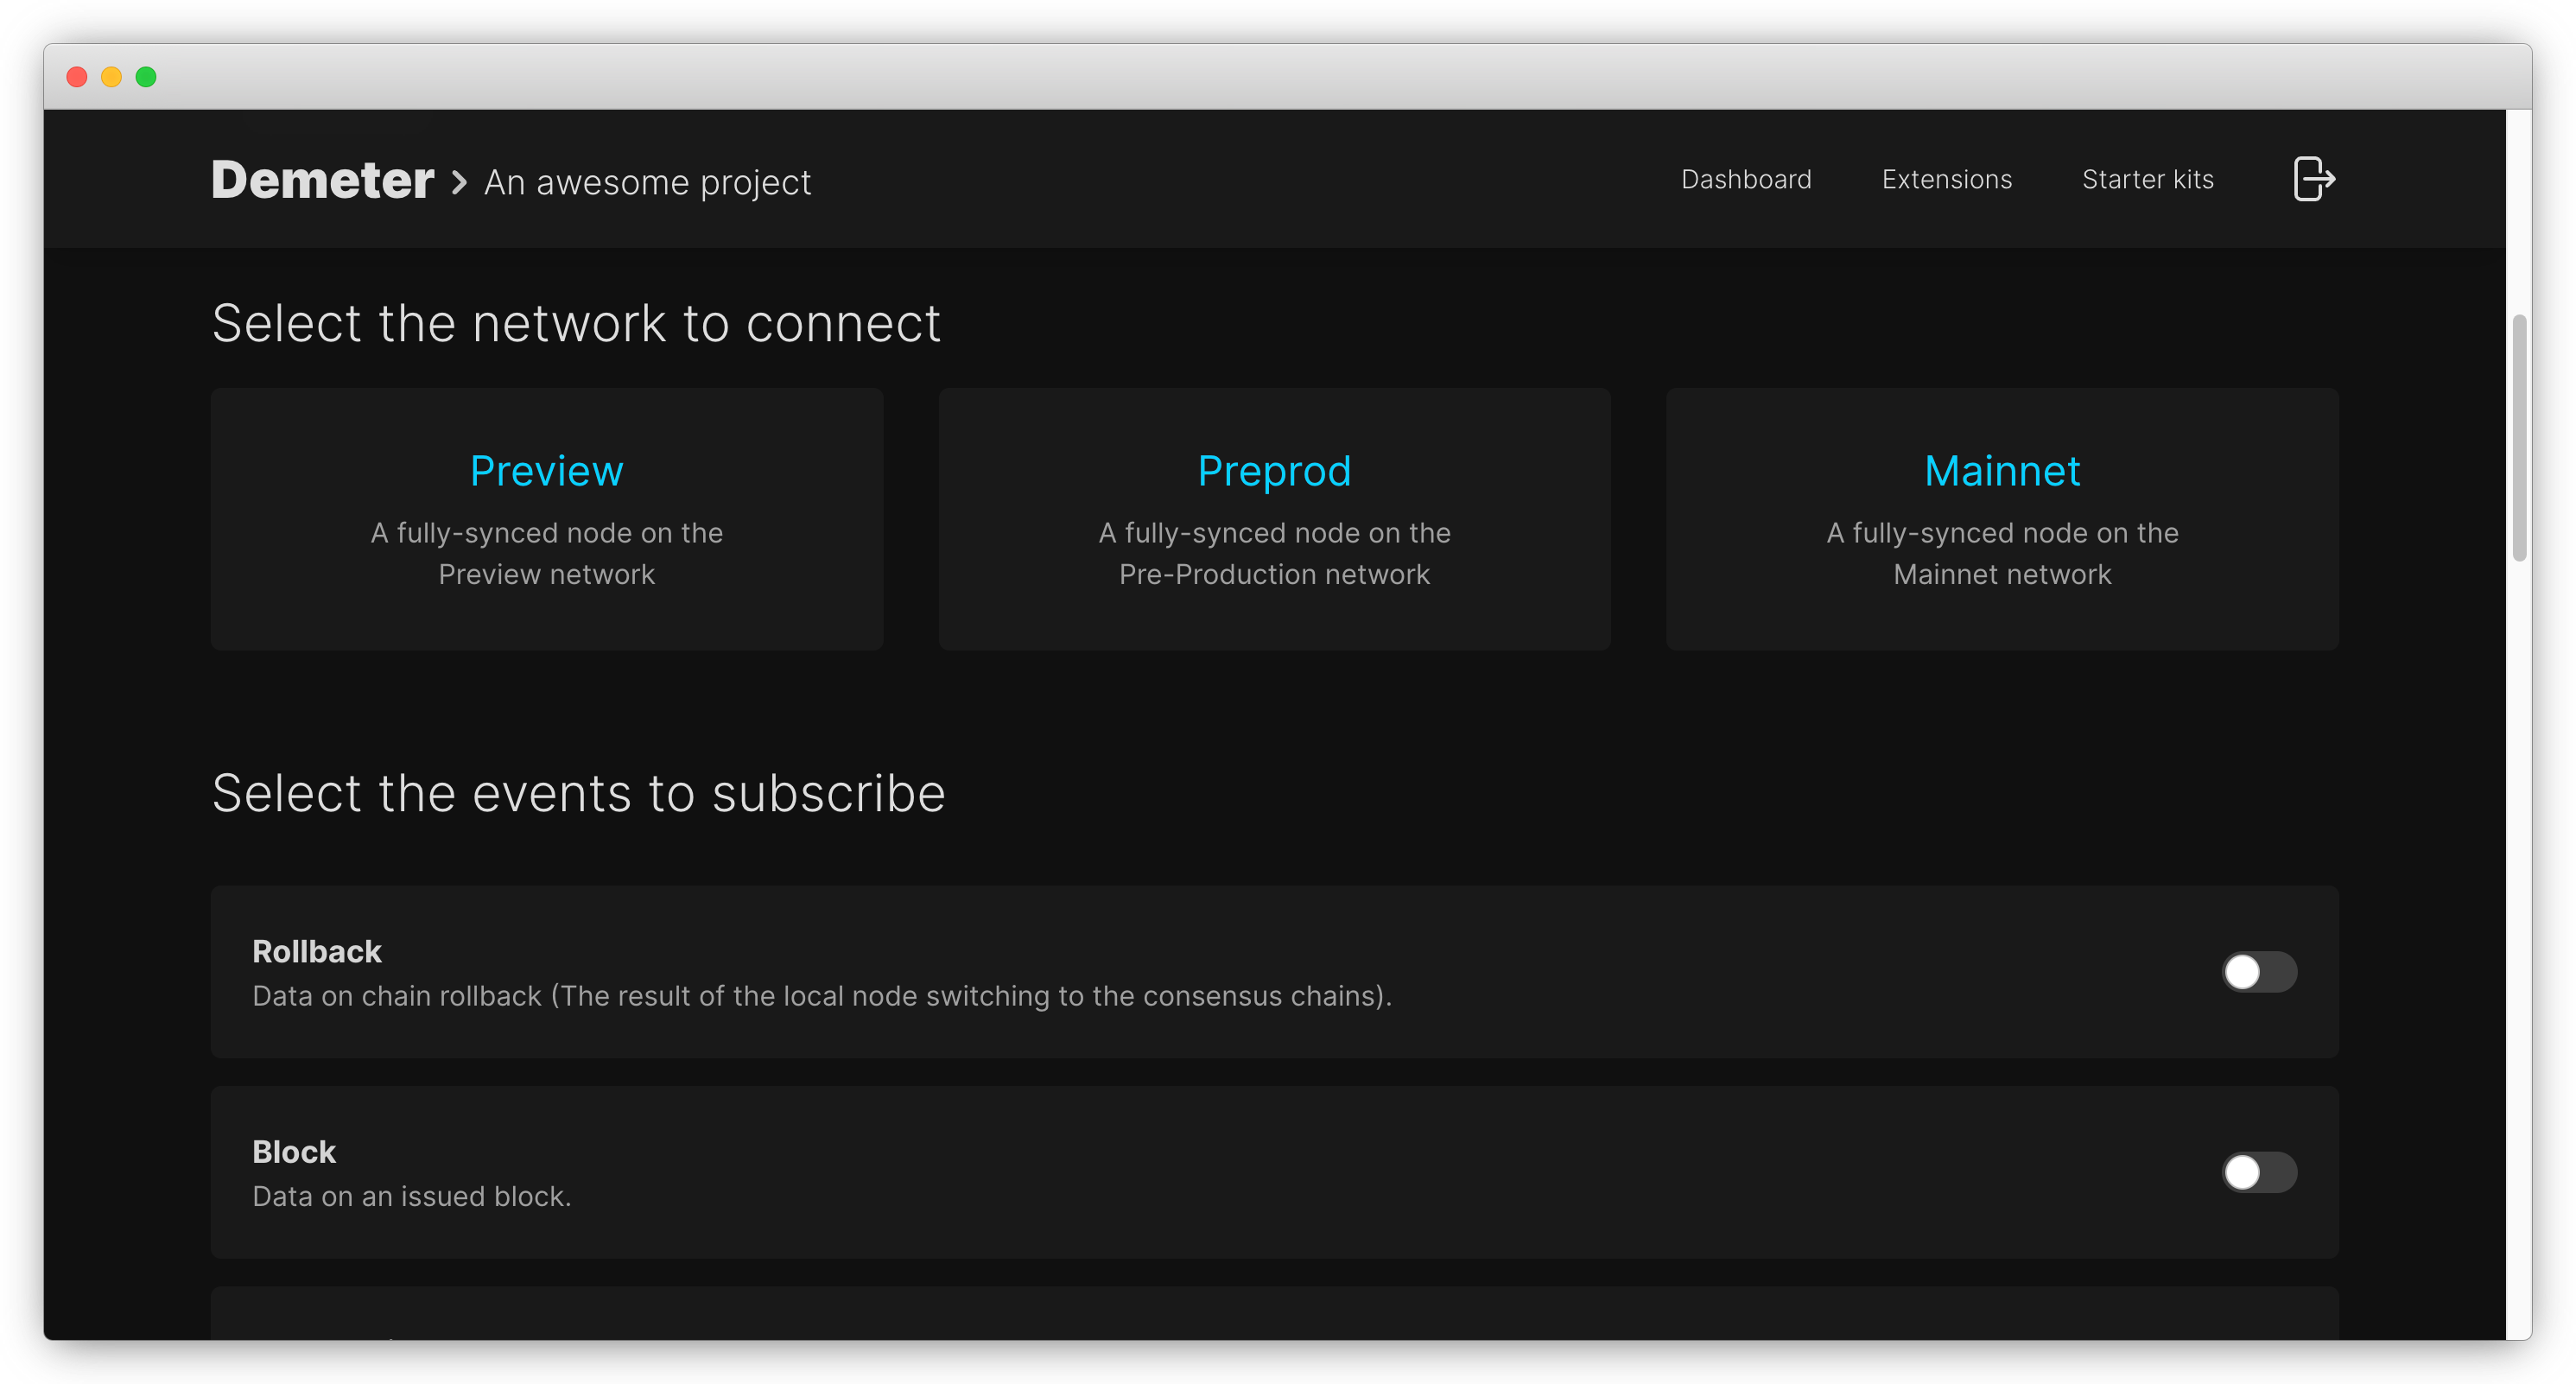Click the Block event title
Screen dimensions: 2576x1384
pos(293,1152)
